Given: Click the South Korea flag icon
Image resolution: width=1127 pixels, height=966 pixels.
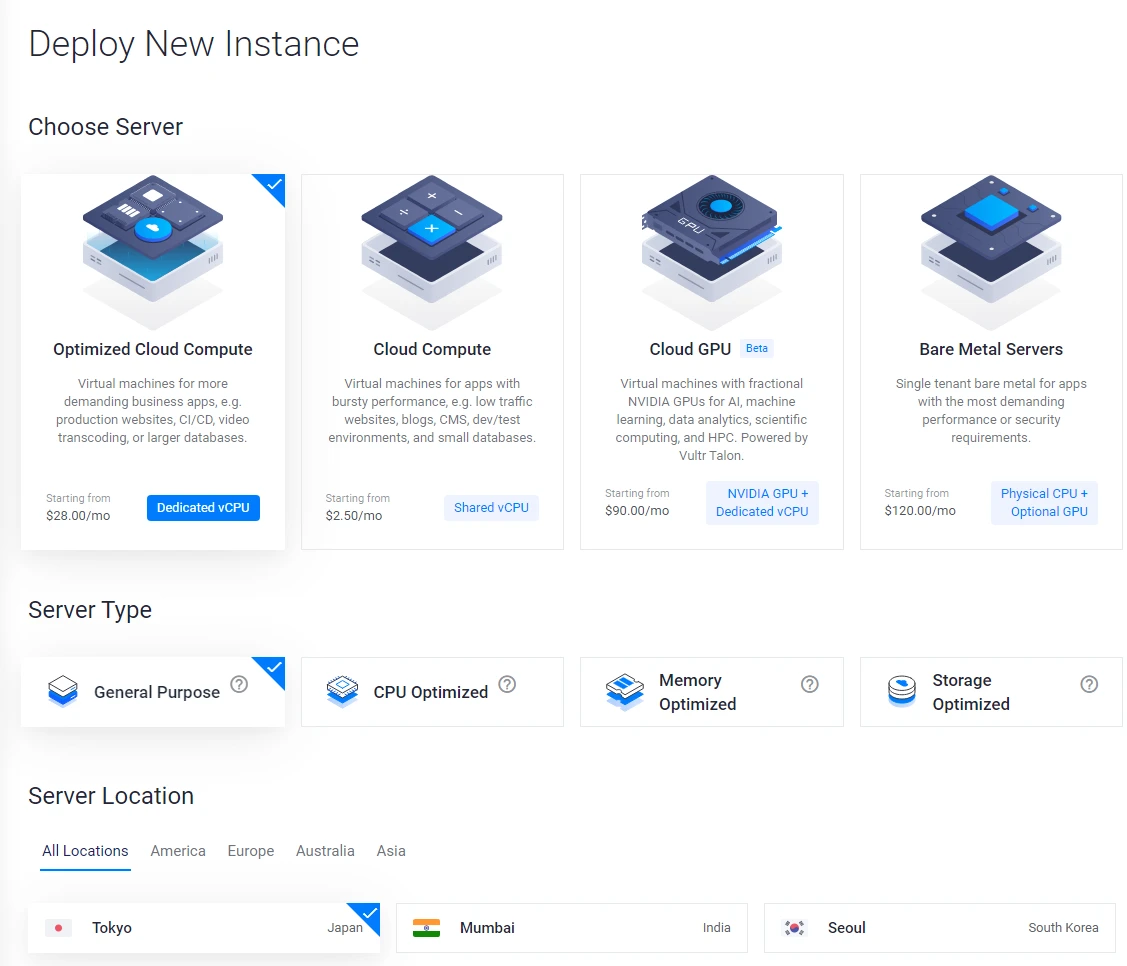Looking at the screenshot, I should click(794, 928).
